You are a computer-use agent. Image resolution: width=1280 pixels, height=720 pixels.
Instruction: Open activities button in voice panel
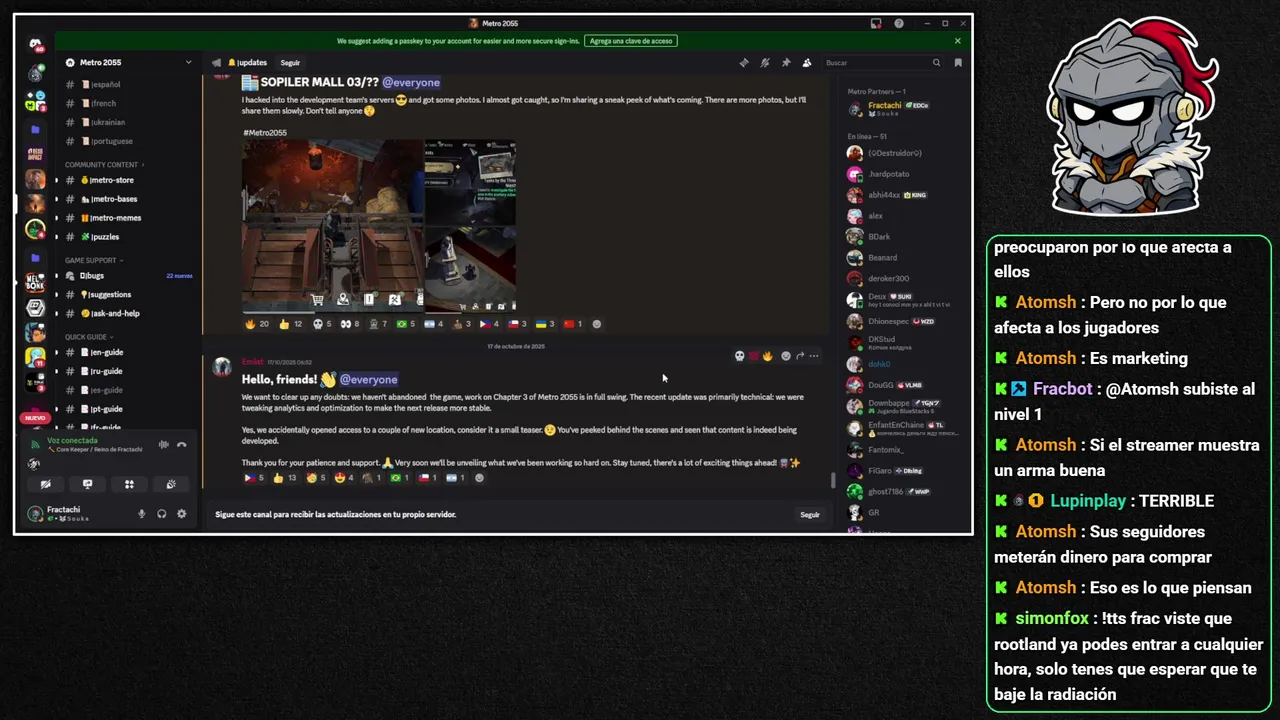pos(129,484)
